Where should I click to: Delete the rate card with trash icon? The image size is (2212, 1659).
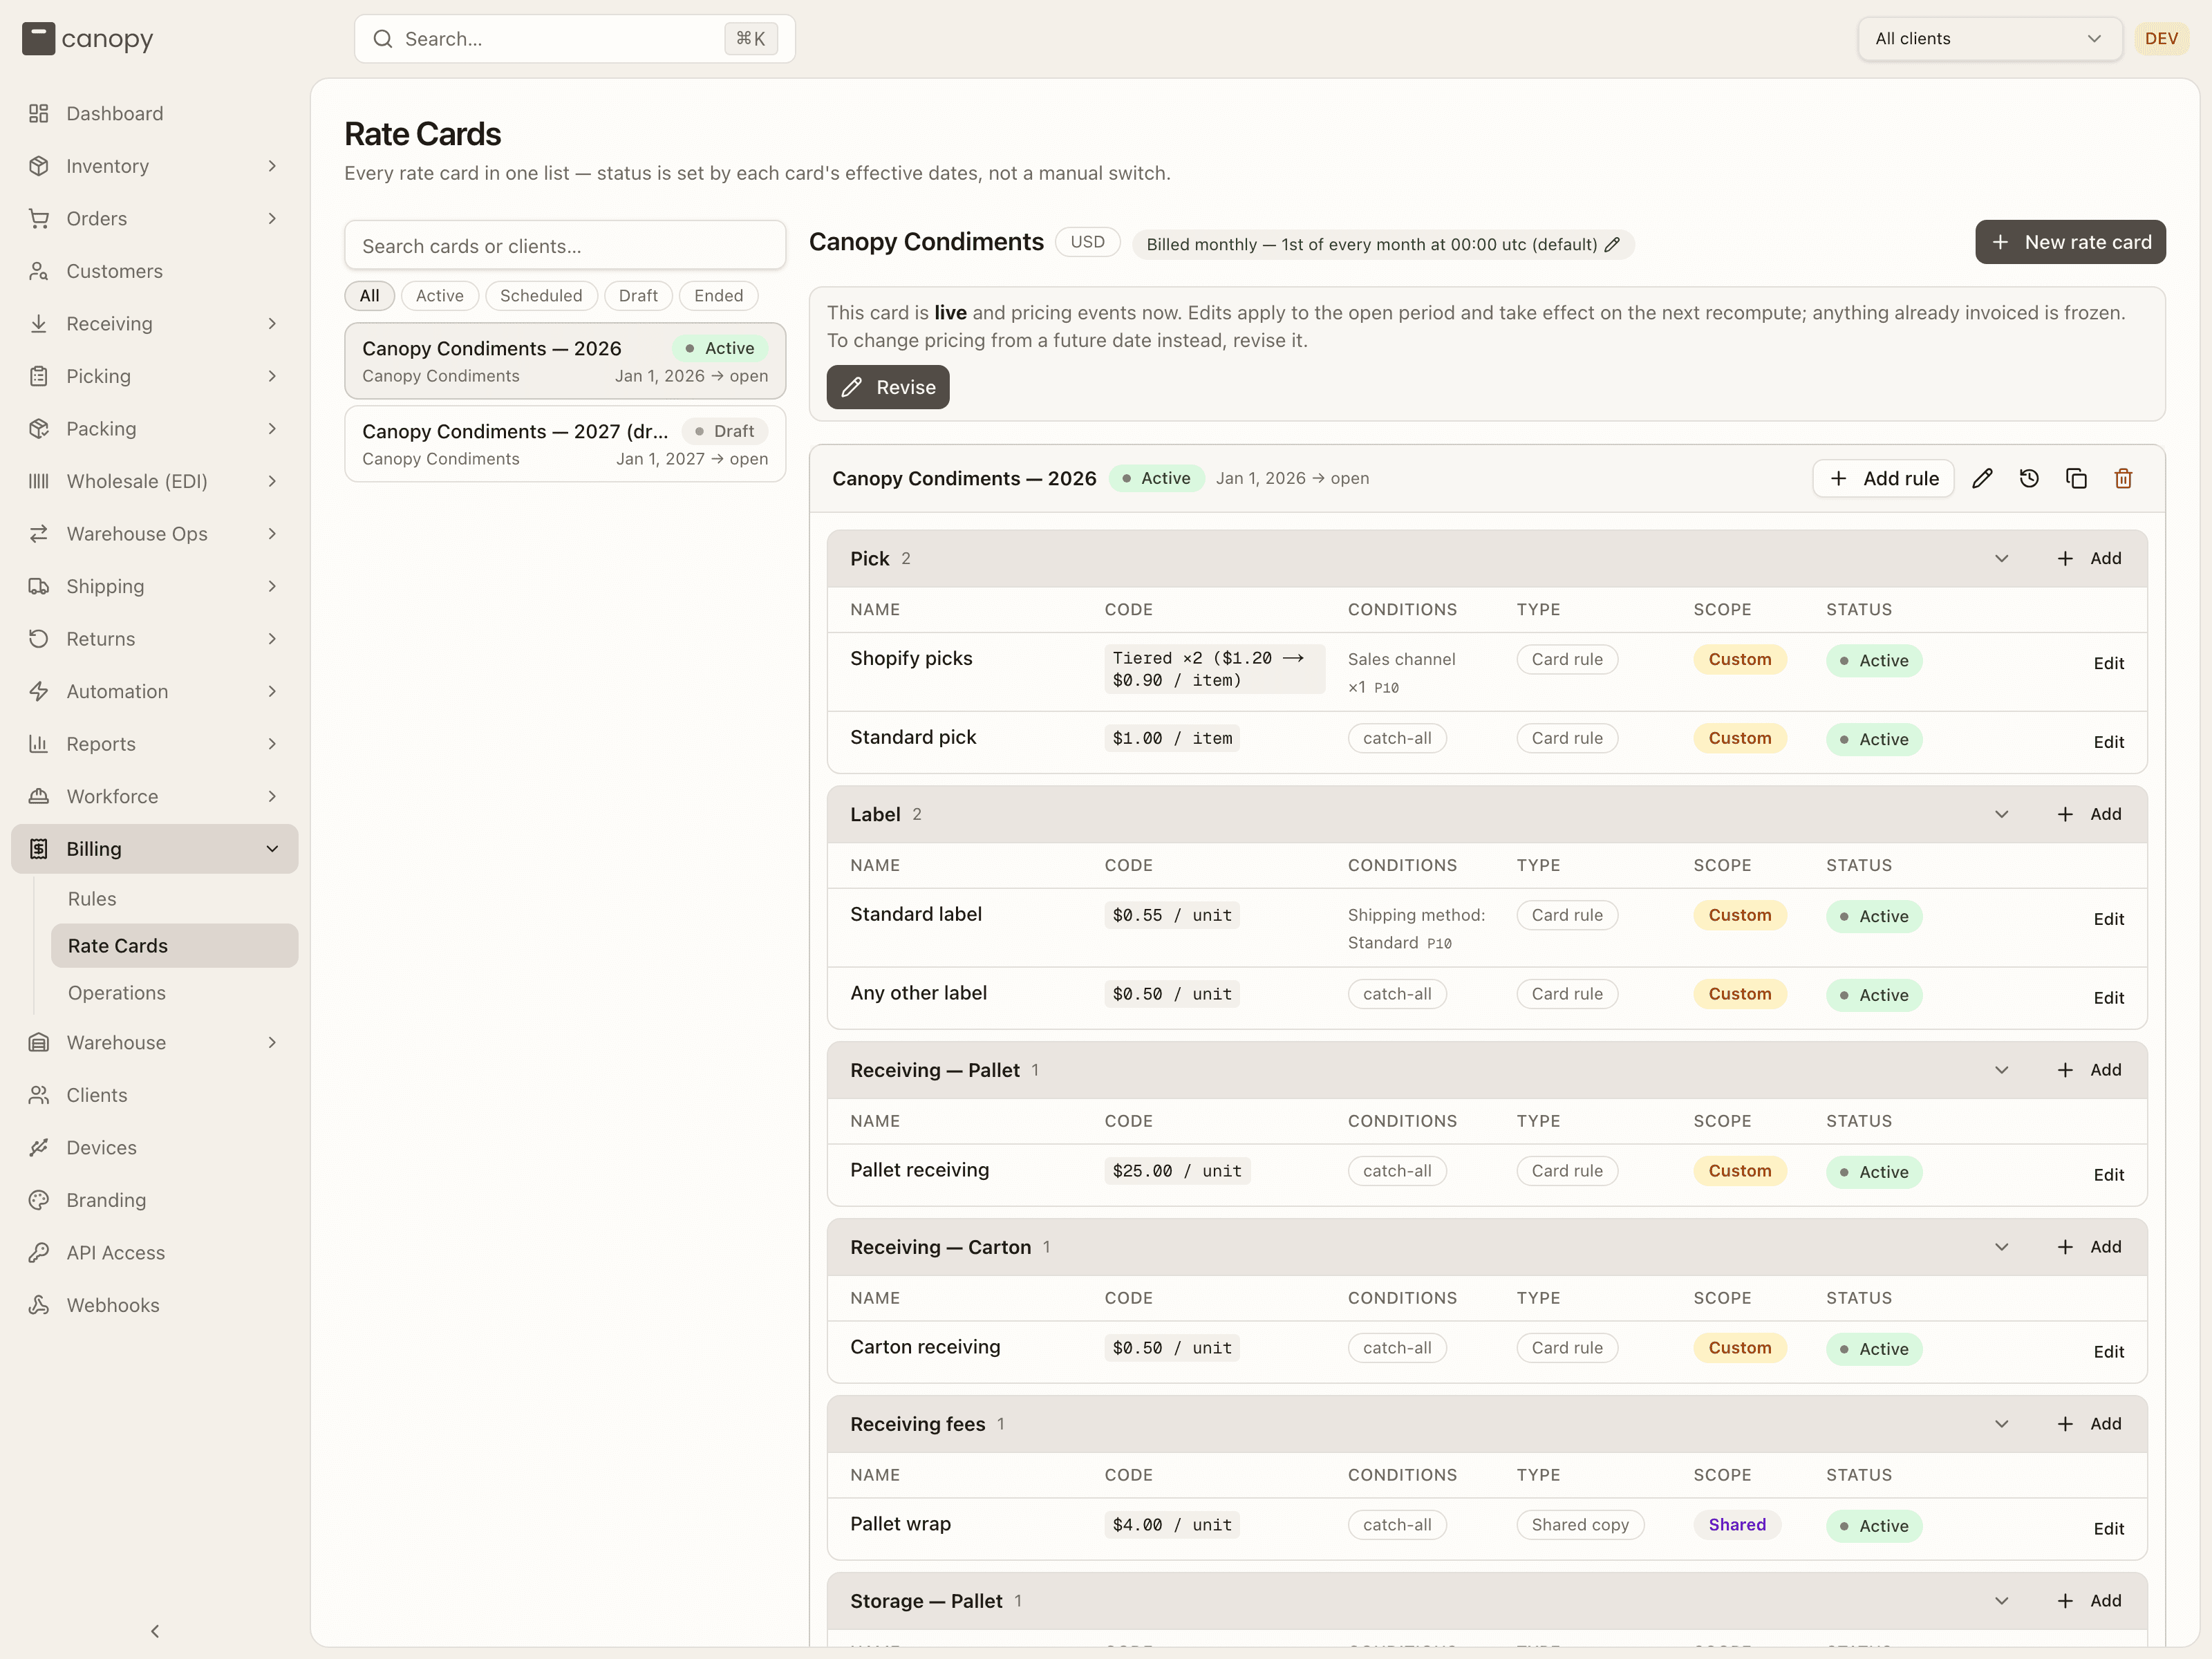point(2123,479)
